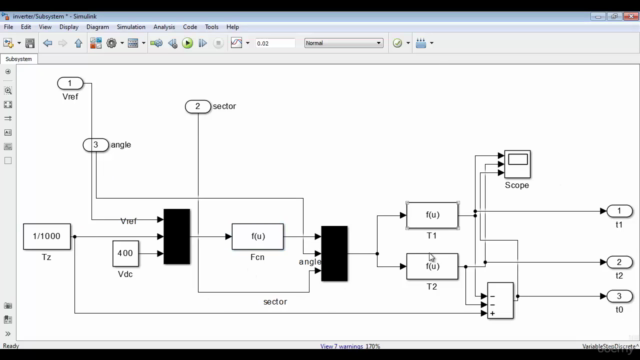This screenshot has width=640, height=360.
Task: Expand the gear icon dropdown arrow
Action: point(122,43)
